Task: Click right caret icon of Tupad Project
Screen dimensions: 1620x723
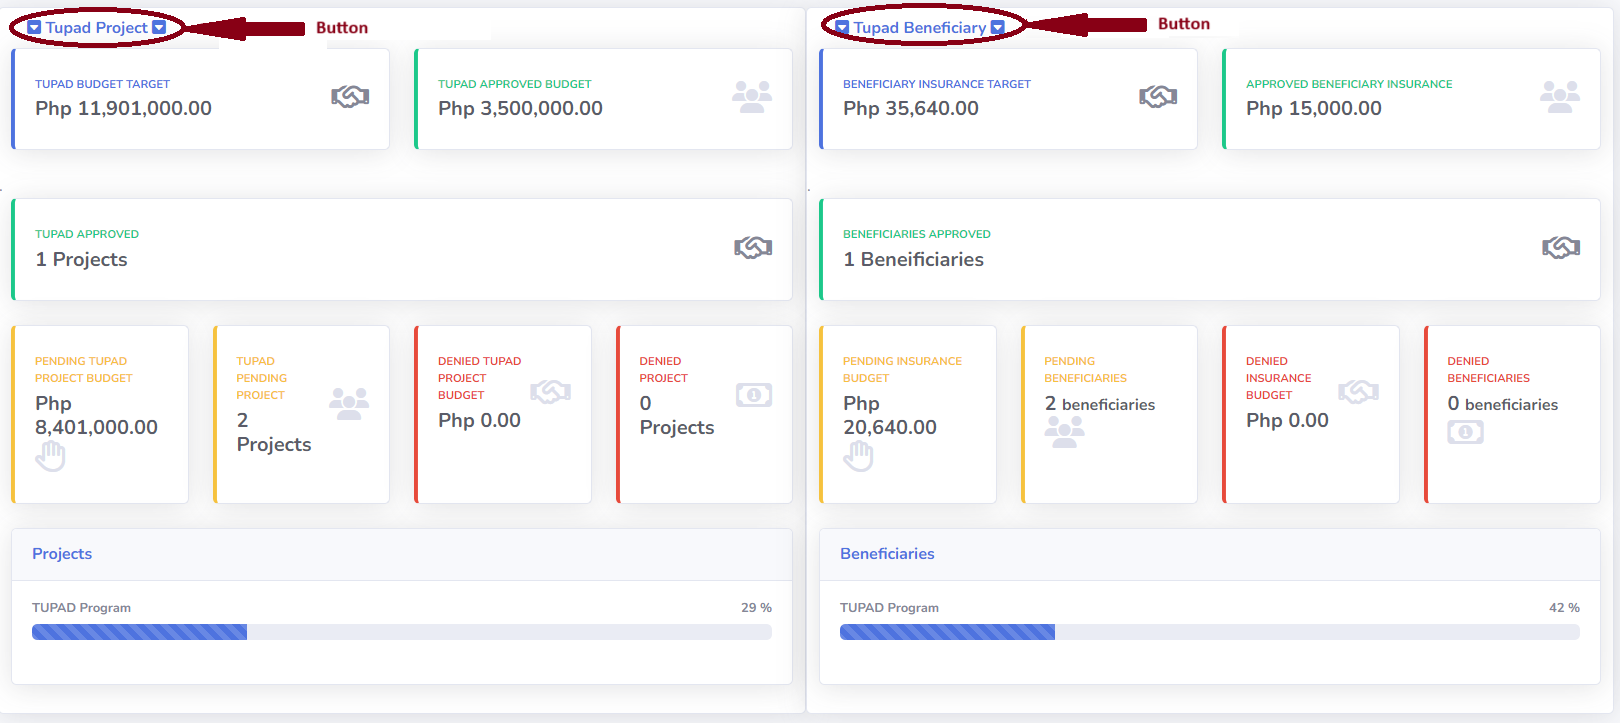Action: coord(159,28)
